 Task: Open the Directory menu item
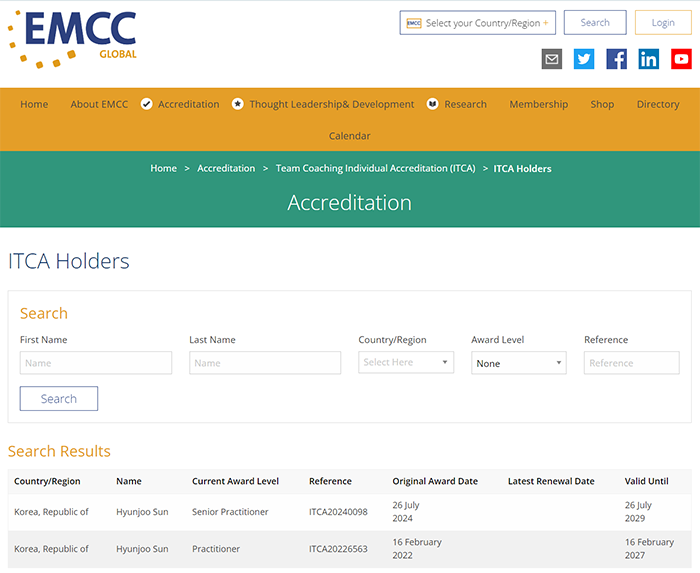tap(658, 104)
